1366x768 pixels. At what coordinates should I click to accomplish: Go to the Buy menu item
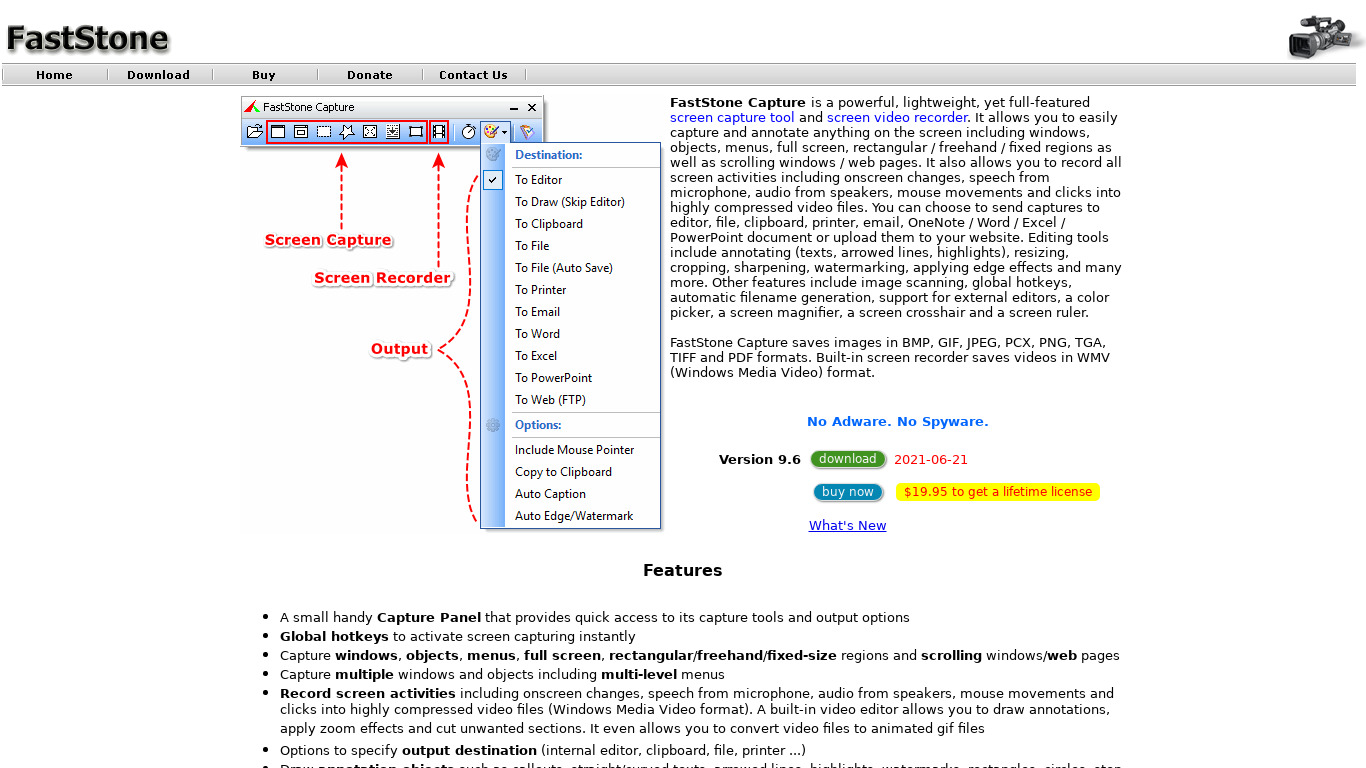(x=264, y=75)
